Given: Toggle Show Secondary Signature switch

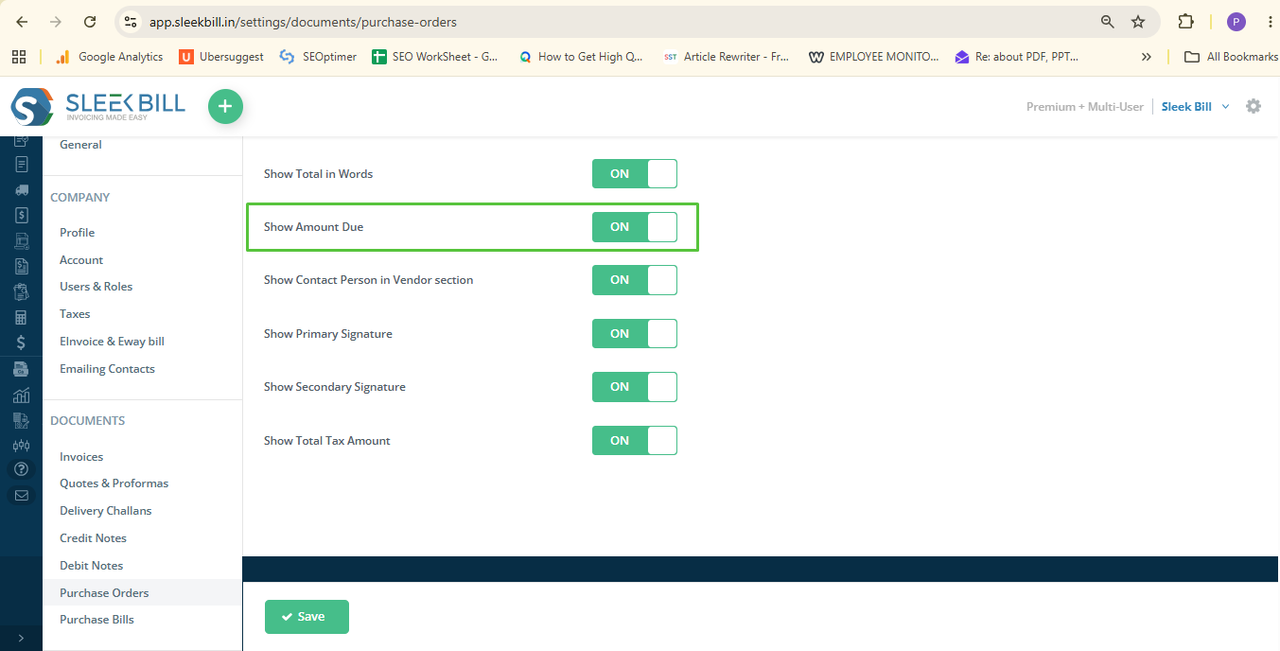Looking at the screenshot, I should click(635, 386).
